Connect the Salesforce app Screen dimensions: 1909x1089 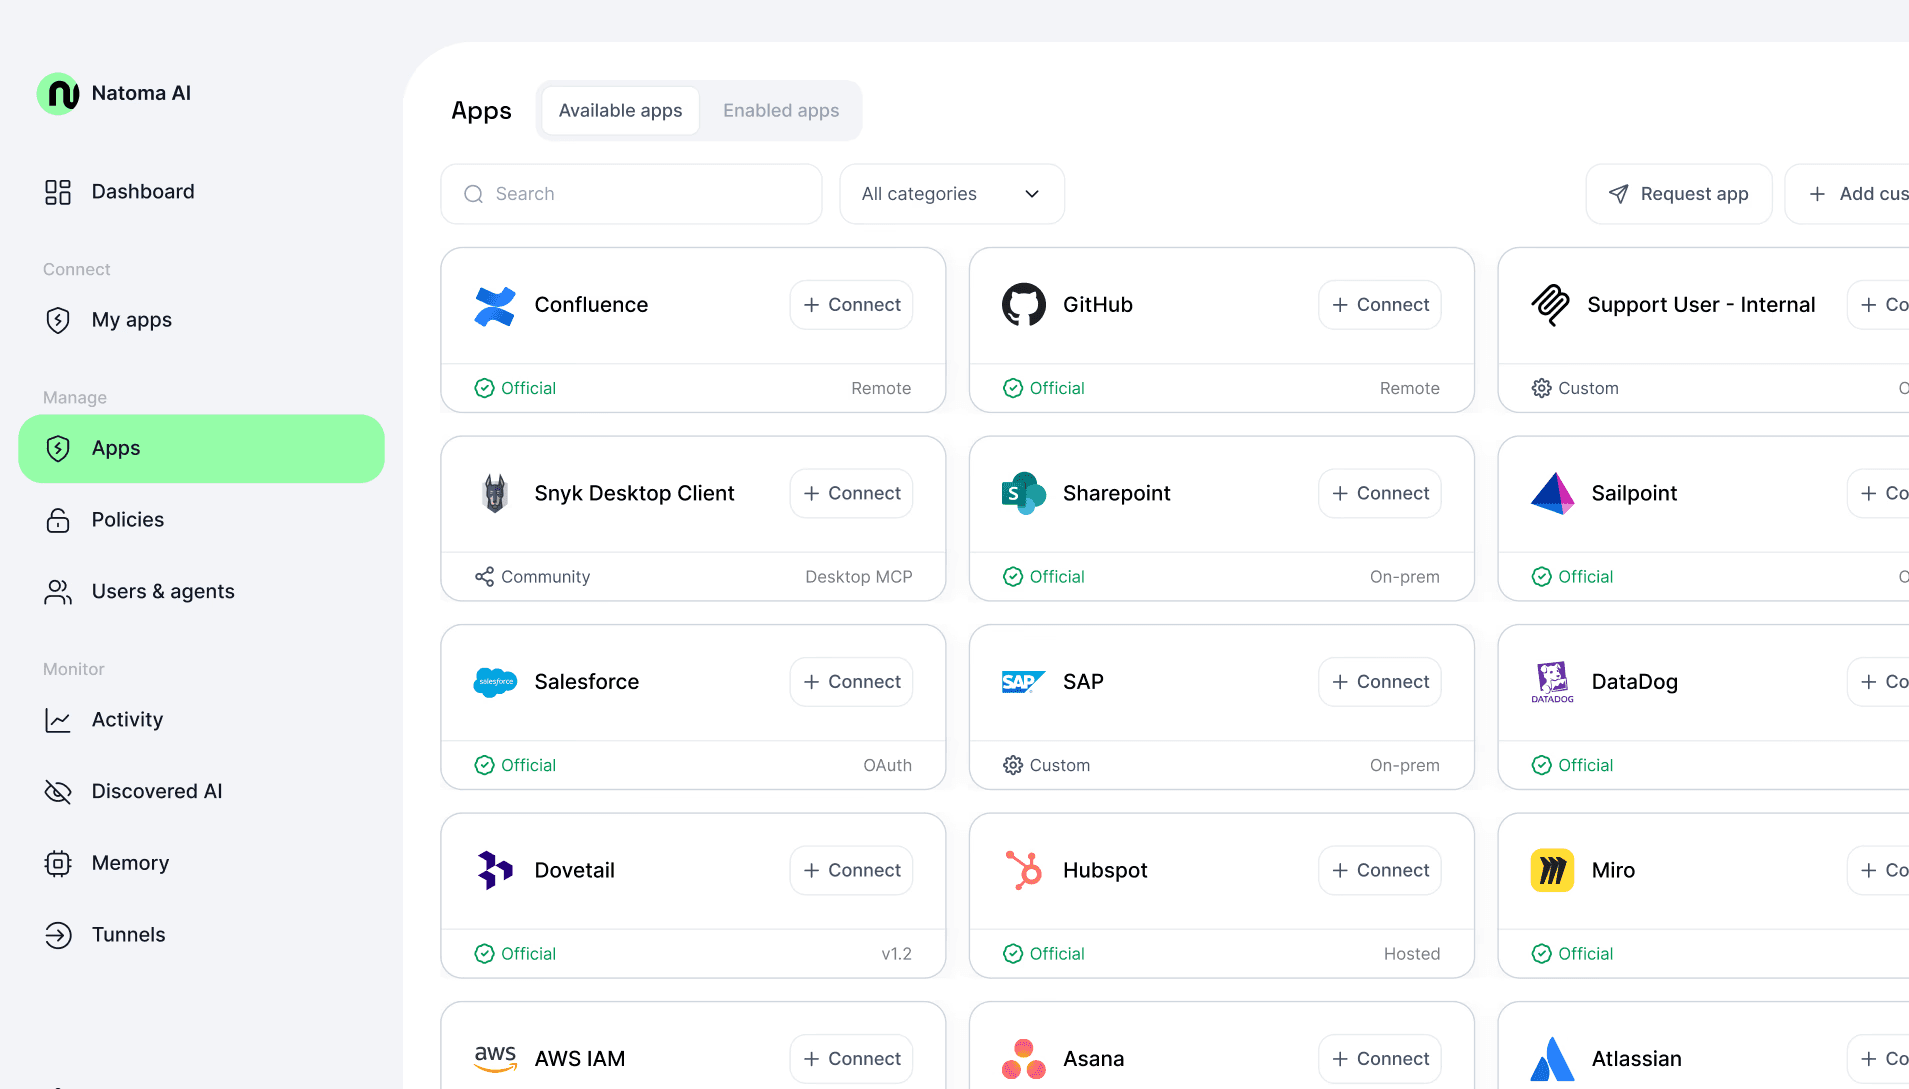(x=851, y=682)
